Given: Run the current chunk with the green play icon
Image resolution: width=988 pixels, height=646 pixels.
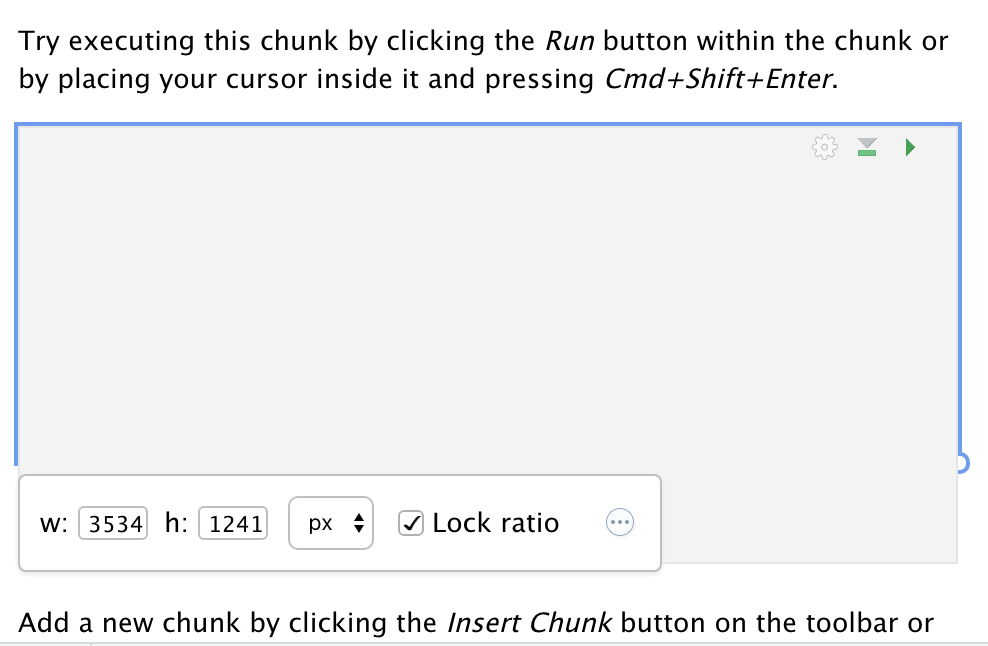Looking at the screenshot, I should pyautogui.click(x=909, y=147).
